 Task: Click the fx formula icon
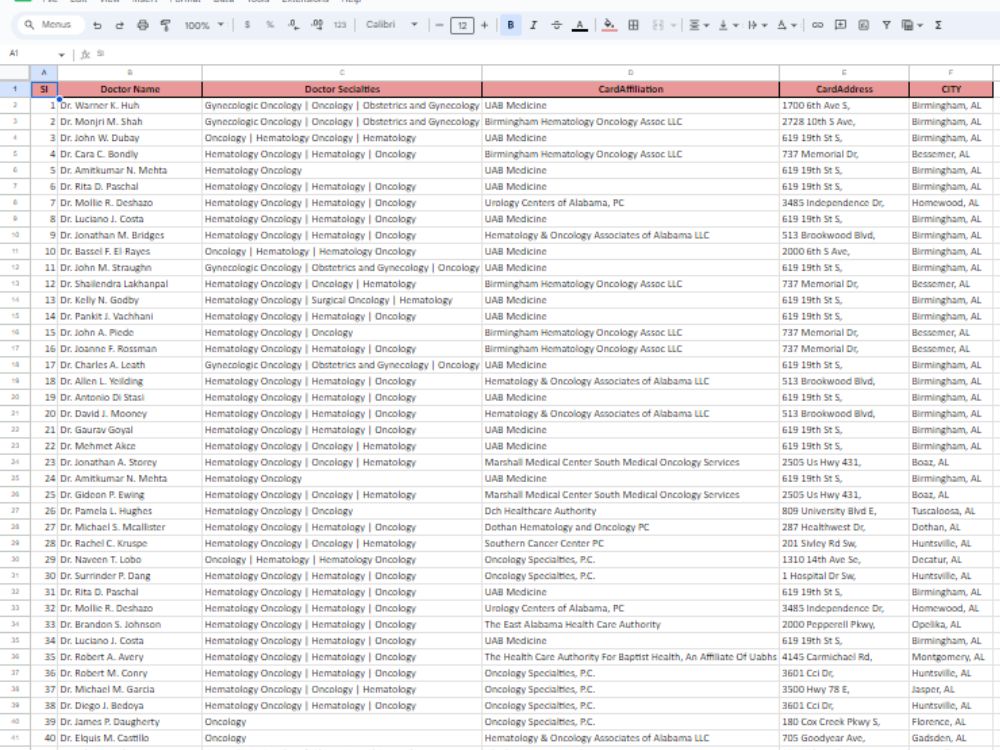[85, 54]
